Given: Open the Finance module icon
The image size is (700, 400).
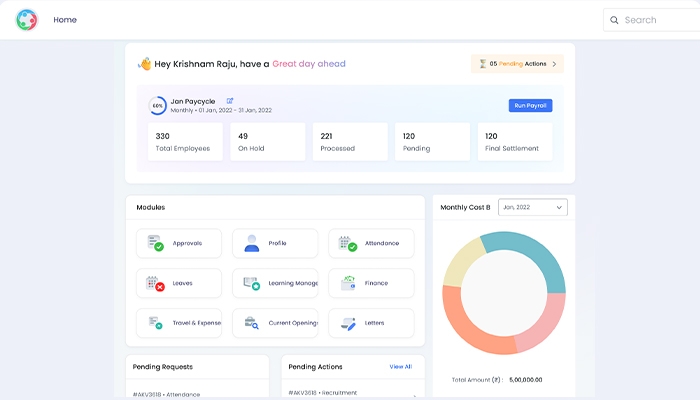Looking at the screenshot, I should click(x=347, y=283).
